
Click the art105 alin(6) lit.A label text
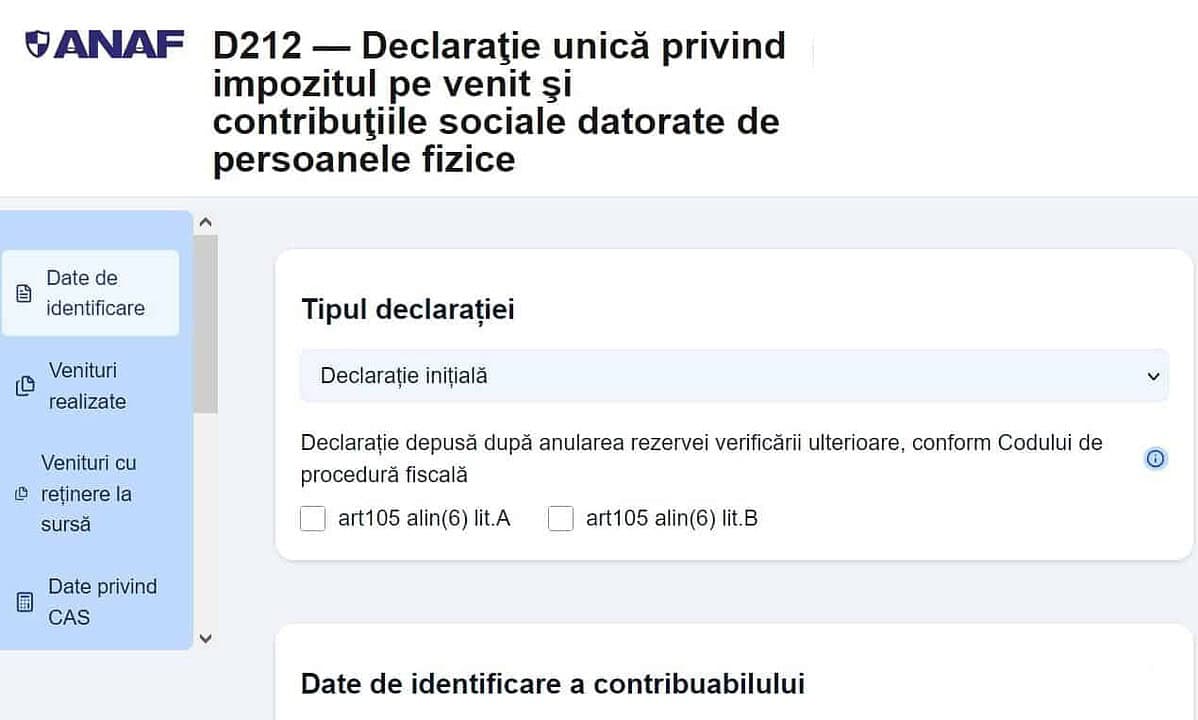click(x=424, y=519)
